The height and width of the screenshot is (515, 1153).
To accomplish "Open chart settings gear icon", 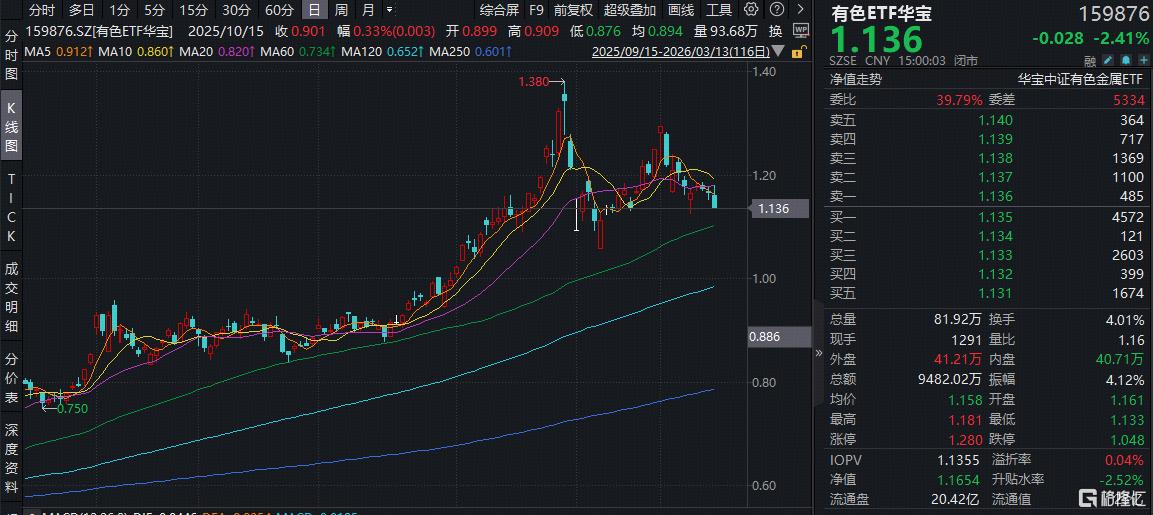I will click(751, 10).
